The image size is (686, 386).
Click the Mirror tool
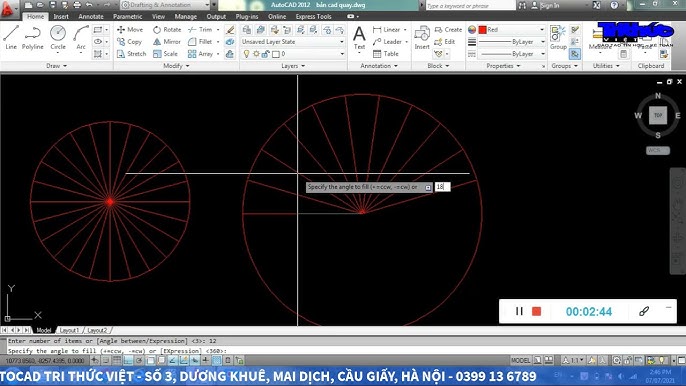(167, 42)
